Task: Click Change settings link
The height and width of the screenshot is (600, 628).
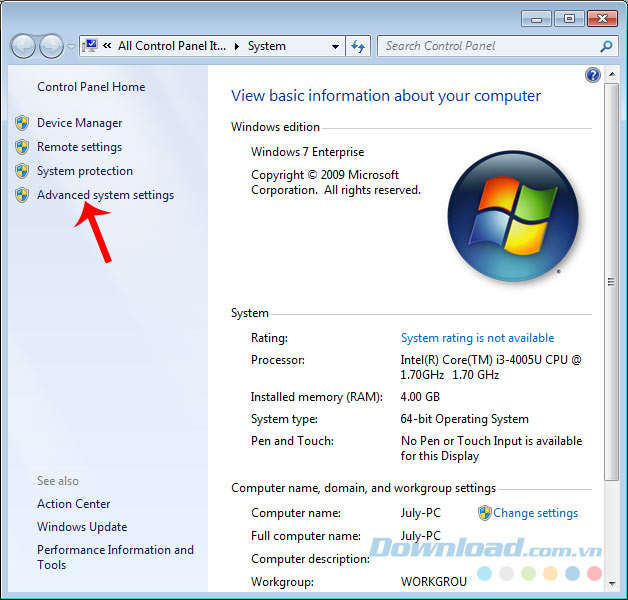Action: 535,513
